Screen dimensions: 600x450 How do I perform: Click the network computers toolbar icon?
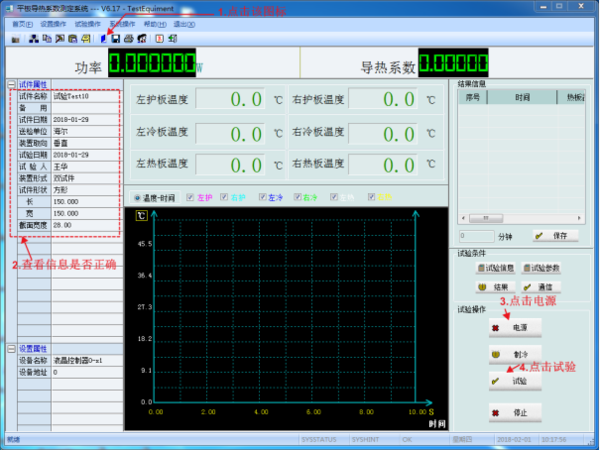[x=34, y=39]
